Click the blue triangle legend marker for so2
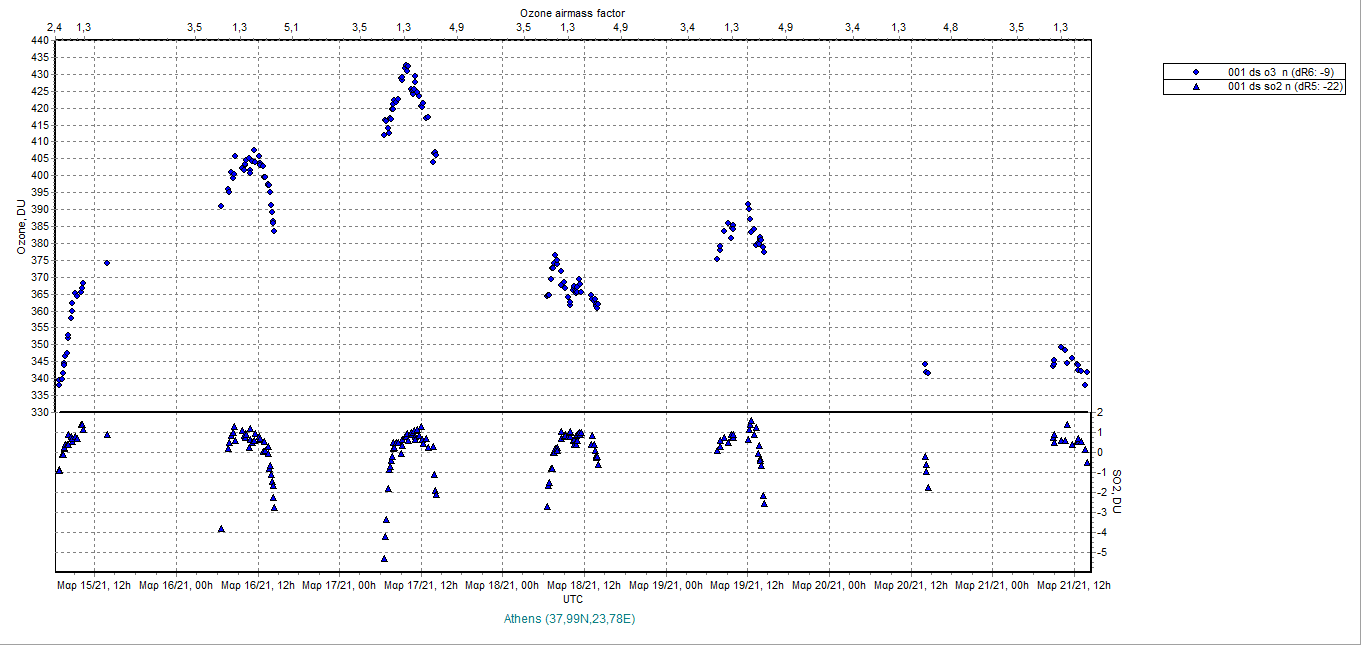The width and height of the screenshot is (1361, 645). pyautogui.click(x=1196, y=87)
